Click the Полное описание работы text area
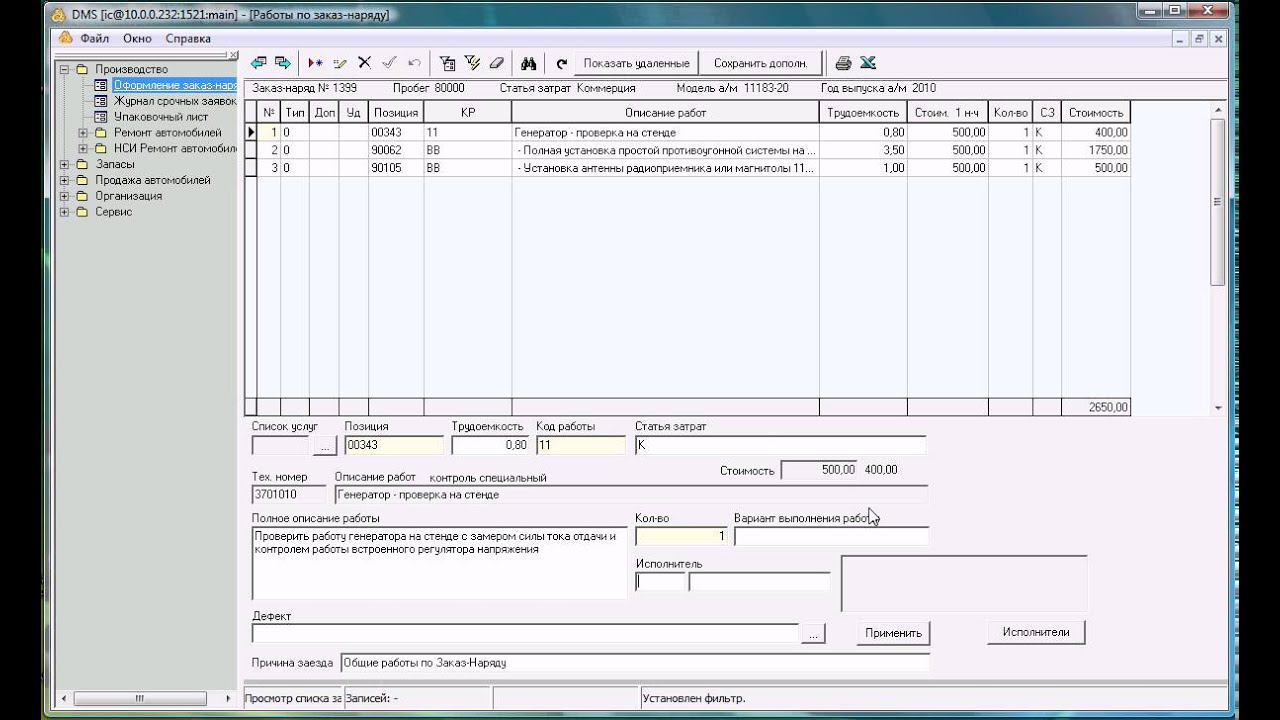Viewport: 1280px width, 720px height. coord(440,563)
